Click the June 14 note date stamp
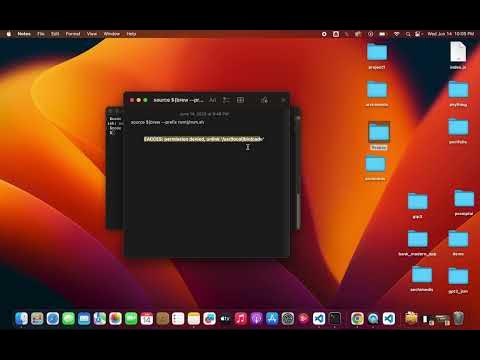480x360 pixels. click(x=204, y=114)
